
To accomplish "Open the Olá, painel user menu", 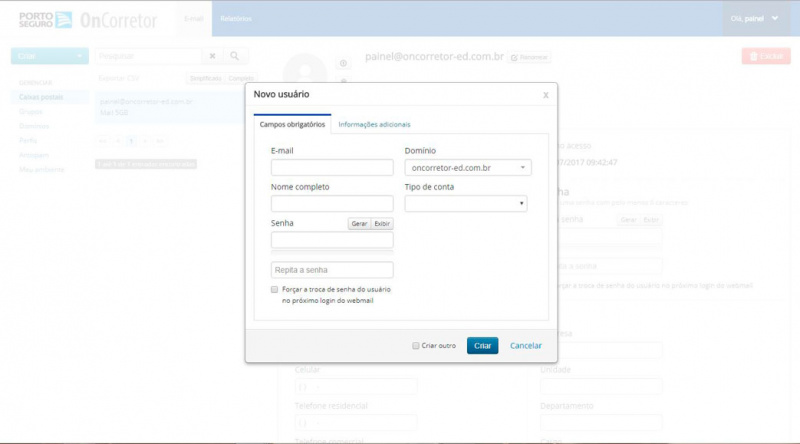I will [x=754, y=18].
